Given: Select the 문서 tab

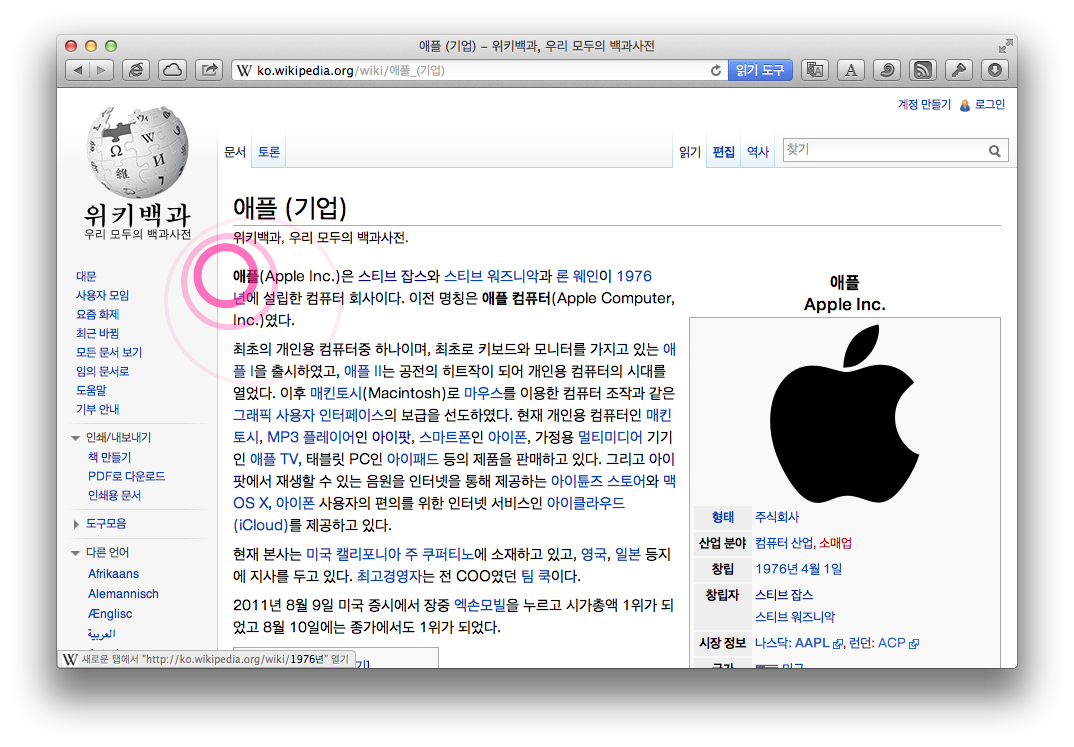Looking at the screenshot, I should tap(235, 152).
